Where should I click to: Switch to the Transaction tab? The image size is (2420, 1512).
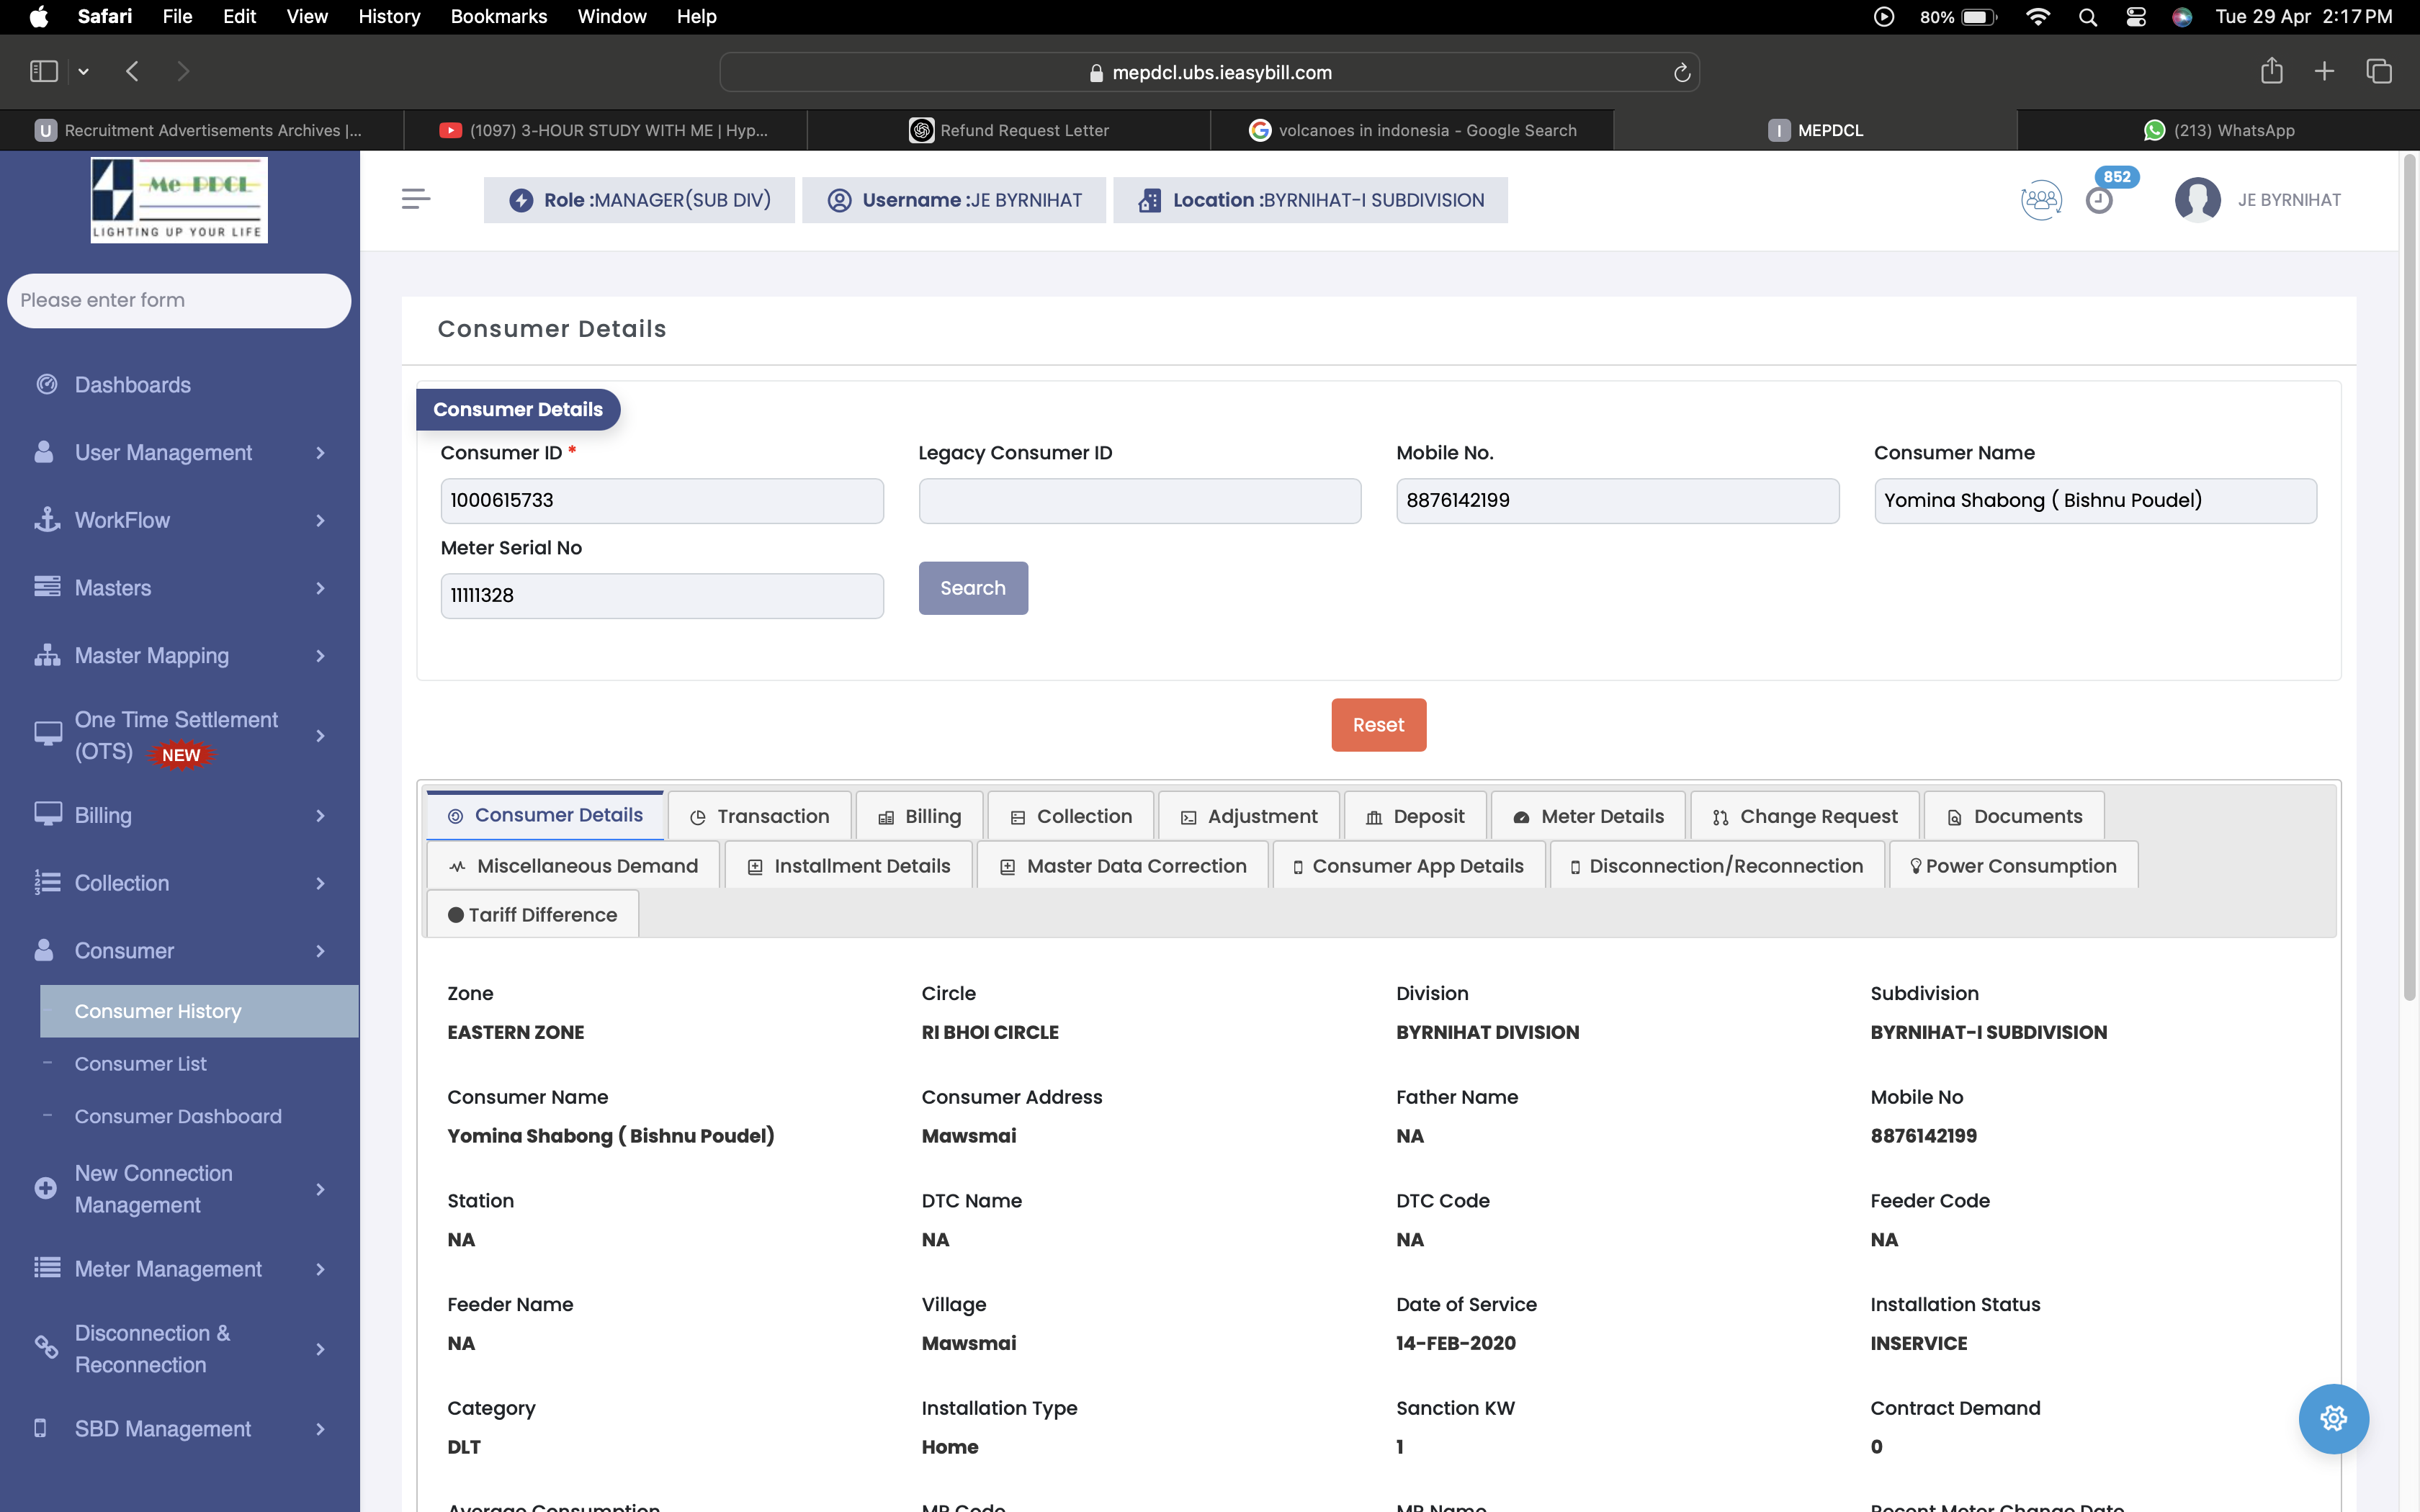point(759,816)
